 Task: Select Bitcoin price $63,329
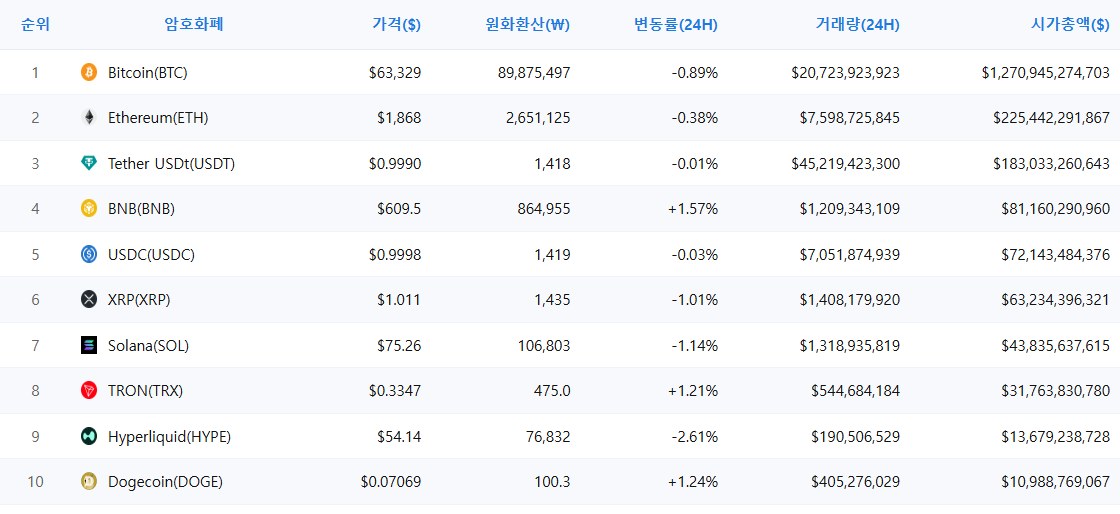tap(395, 72)
